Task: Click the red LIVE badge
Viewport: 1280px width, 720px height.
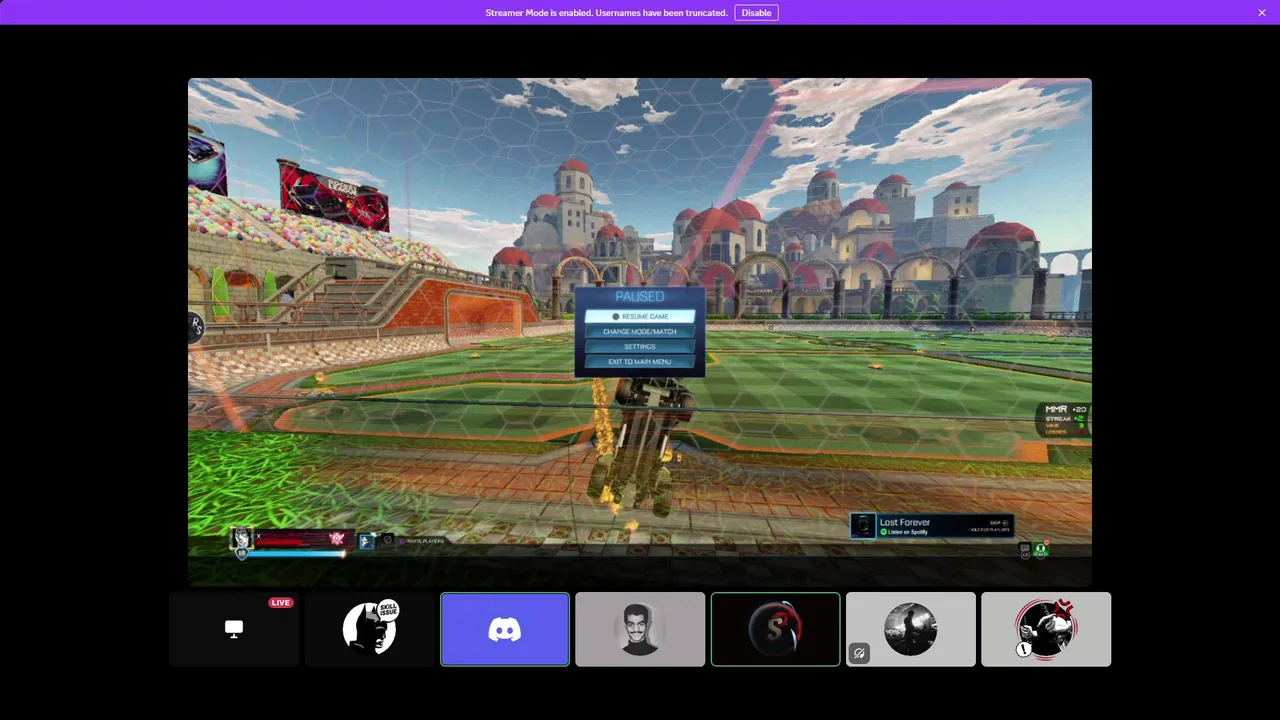Action: pyautogui.click(x=281, y=603)
